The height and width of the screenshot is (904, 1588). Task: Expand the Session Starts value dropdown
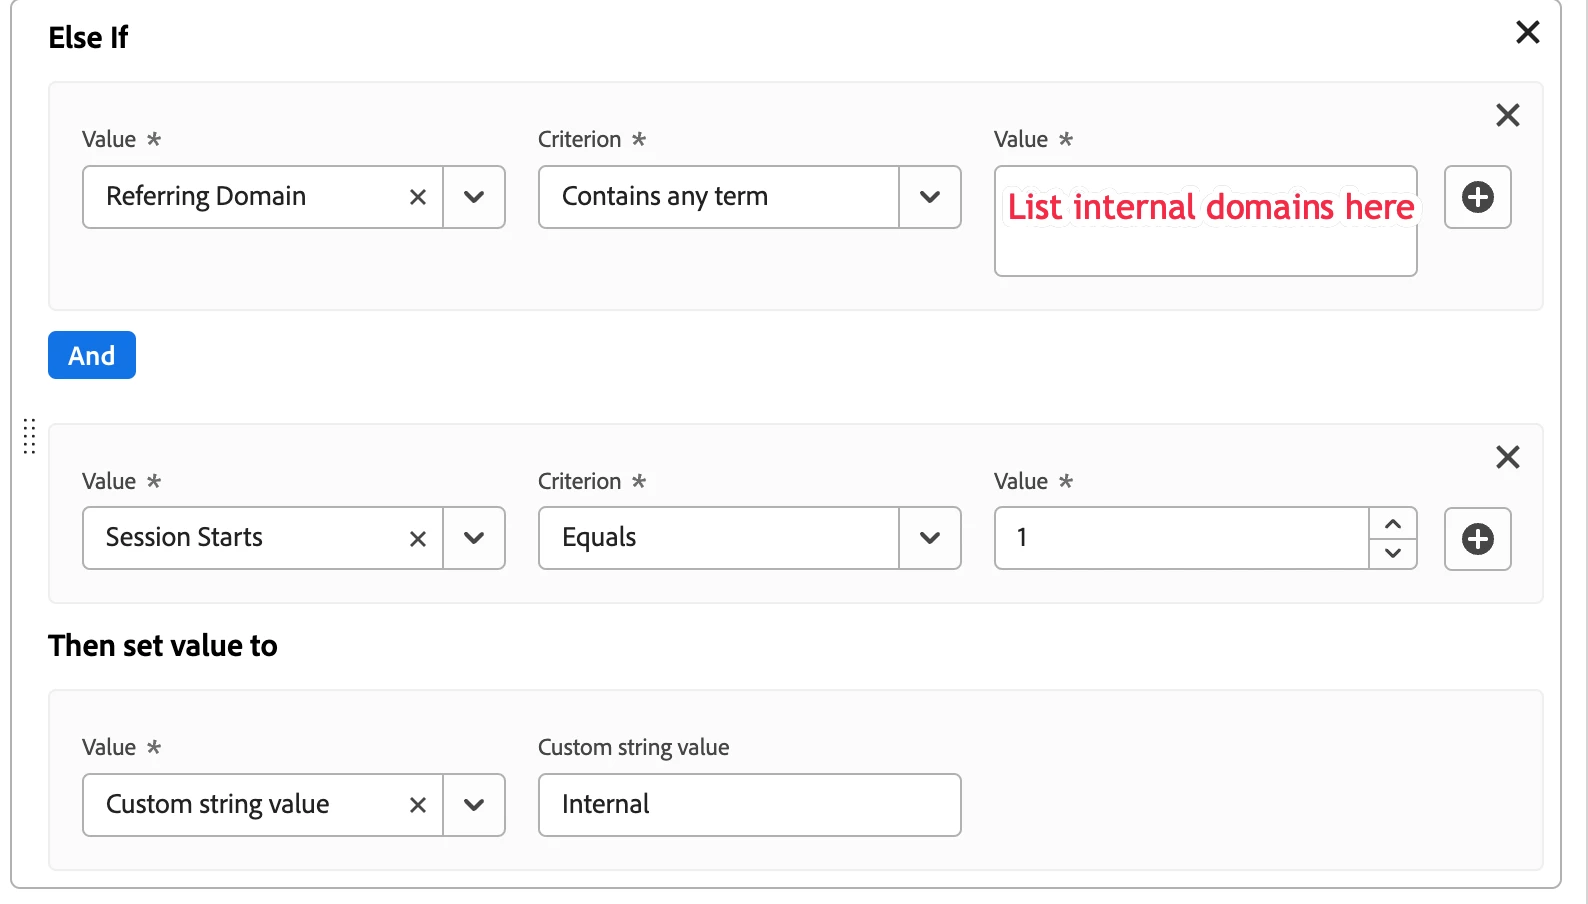(474, 539)
